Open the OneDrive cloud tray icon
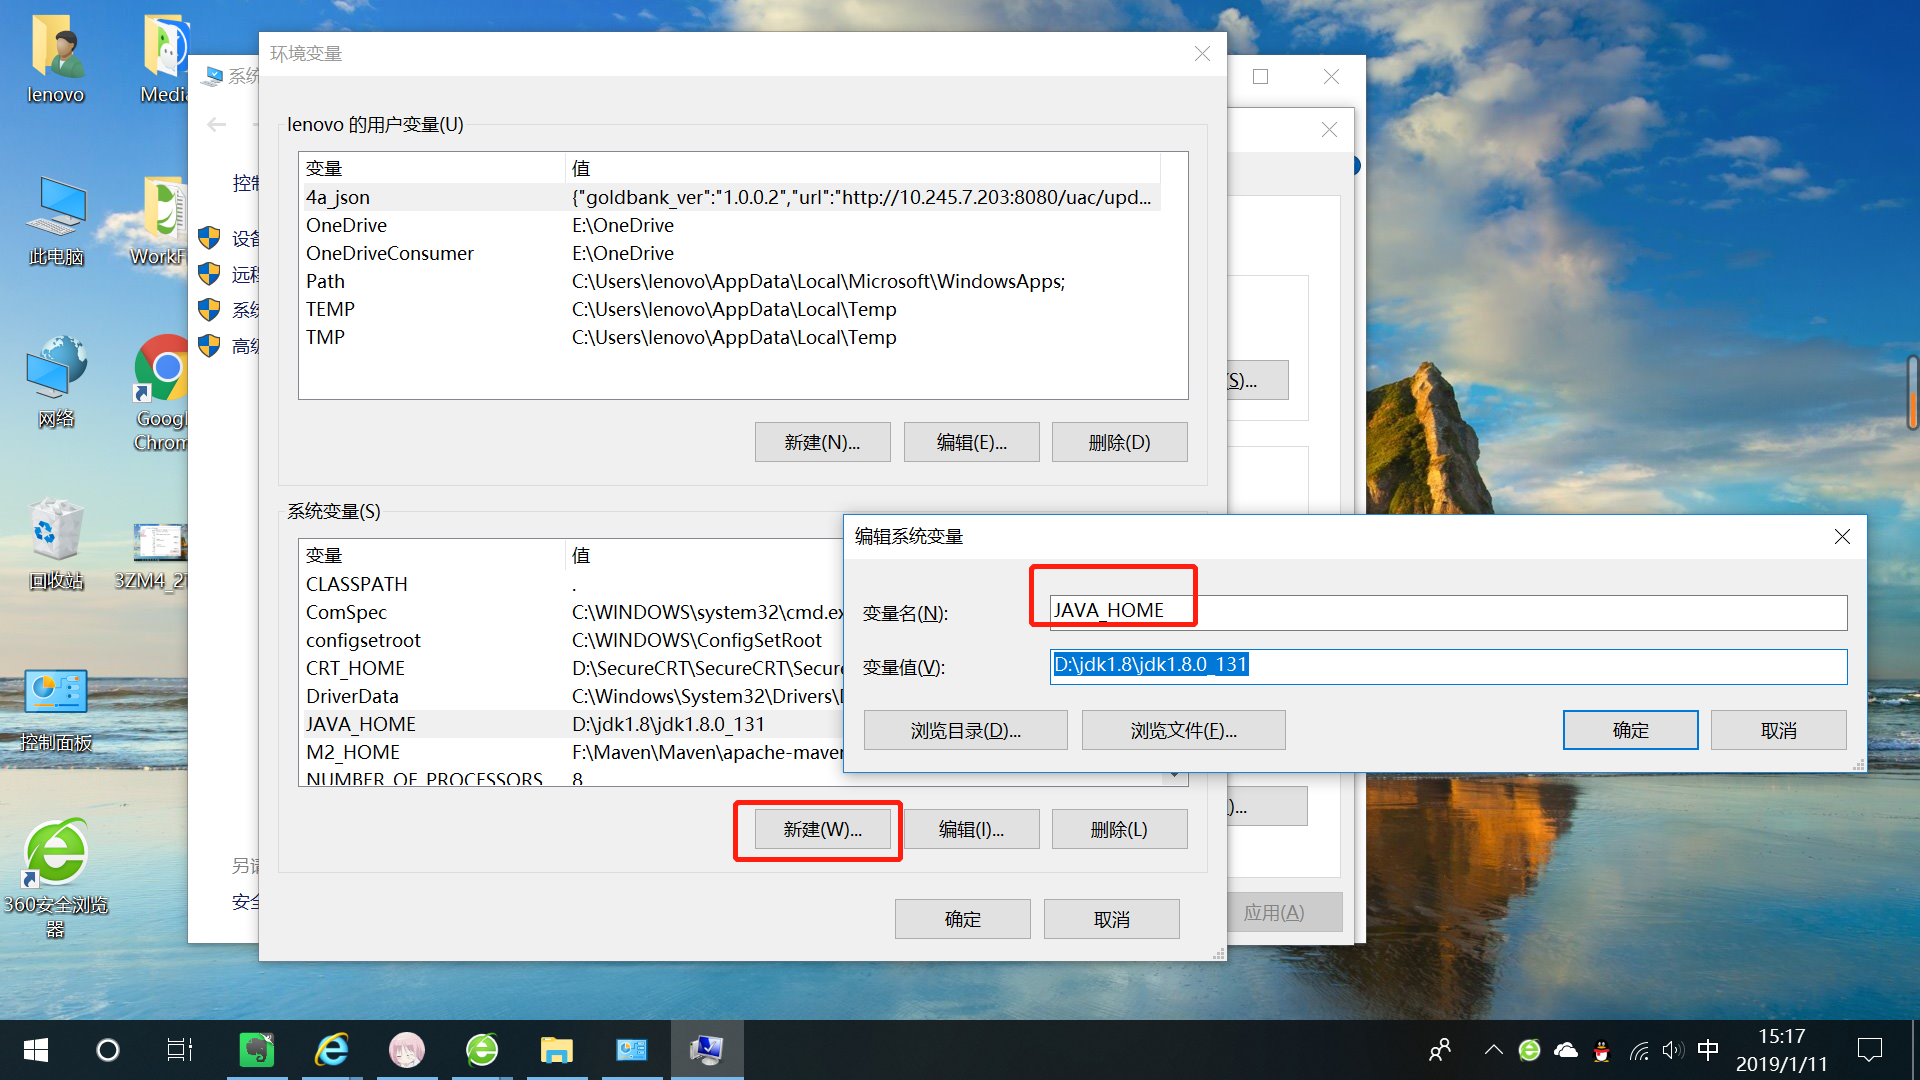1920x1080 pixels. (x=1565, y=1050)
